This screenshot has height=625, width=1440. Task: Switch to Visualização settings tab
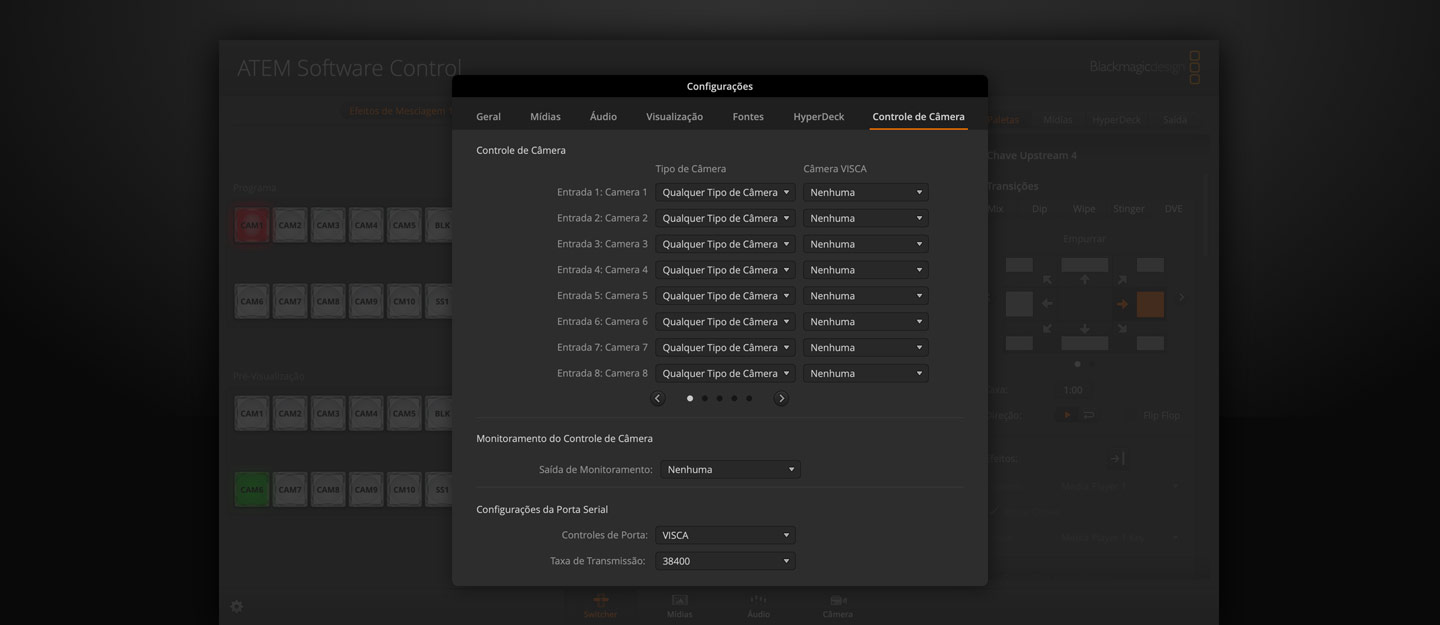click(x=674, y=117)
